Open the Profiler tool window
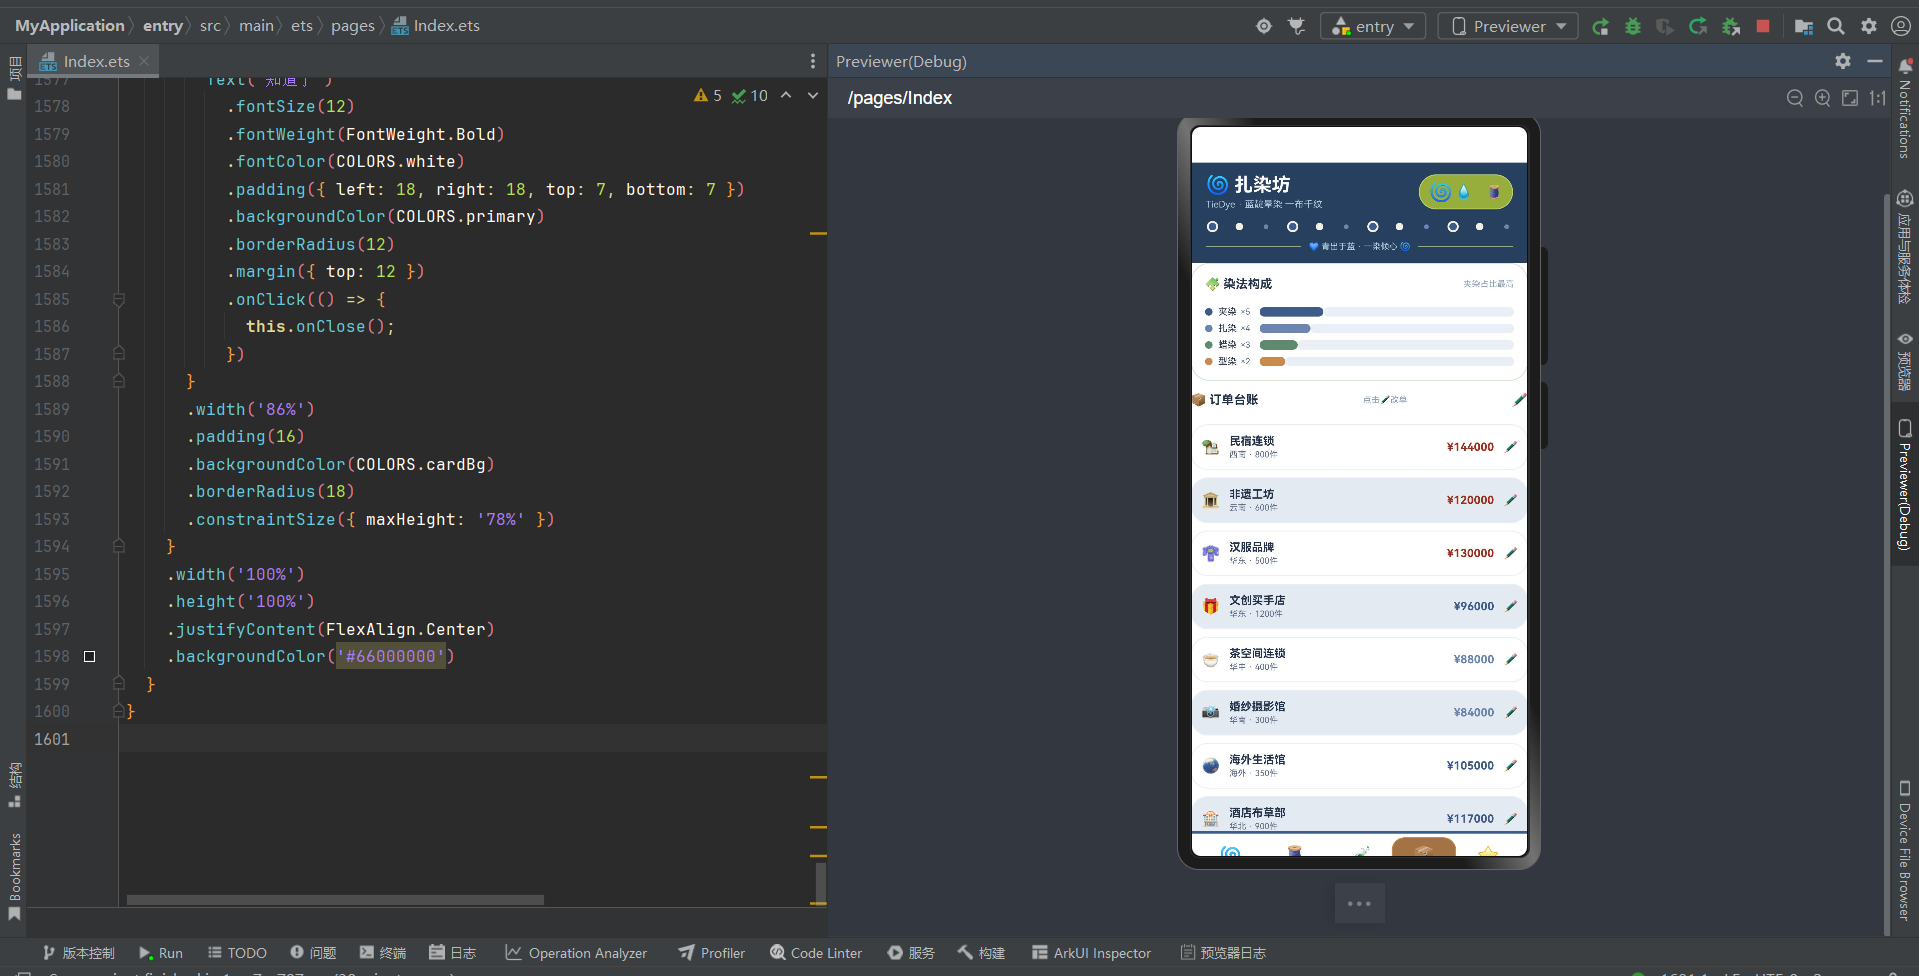1919x976 pixels. (x=712, y=953)
